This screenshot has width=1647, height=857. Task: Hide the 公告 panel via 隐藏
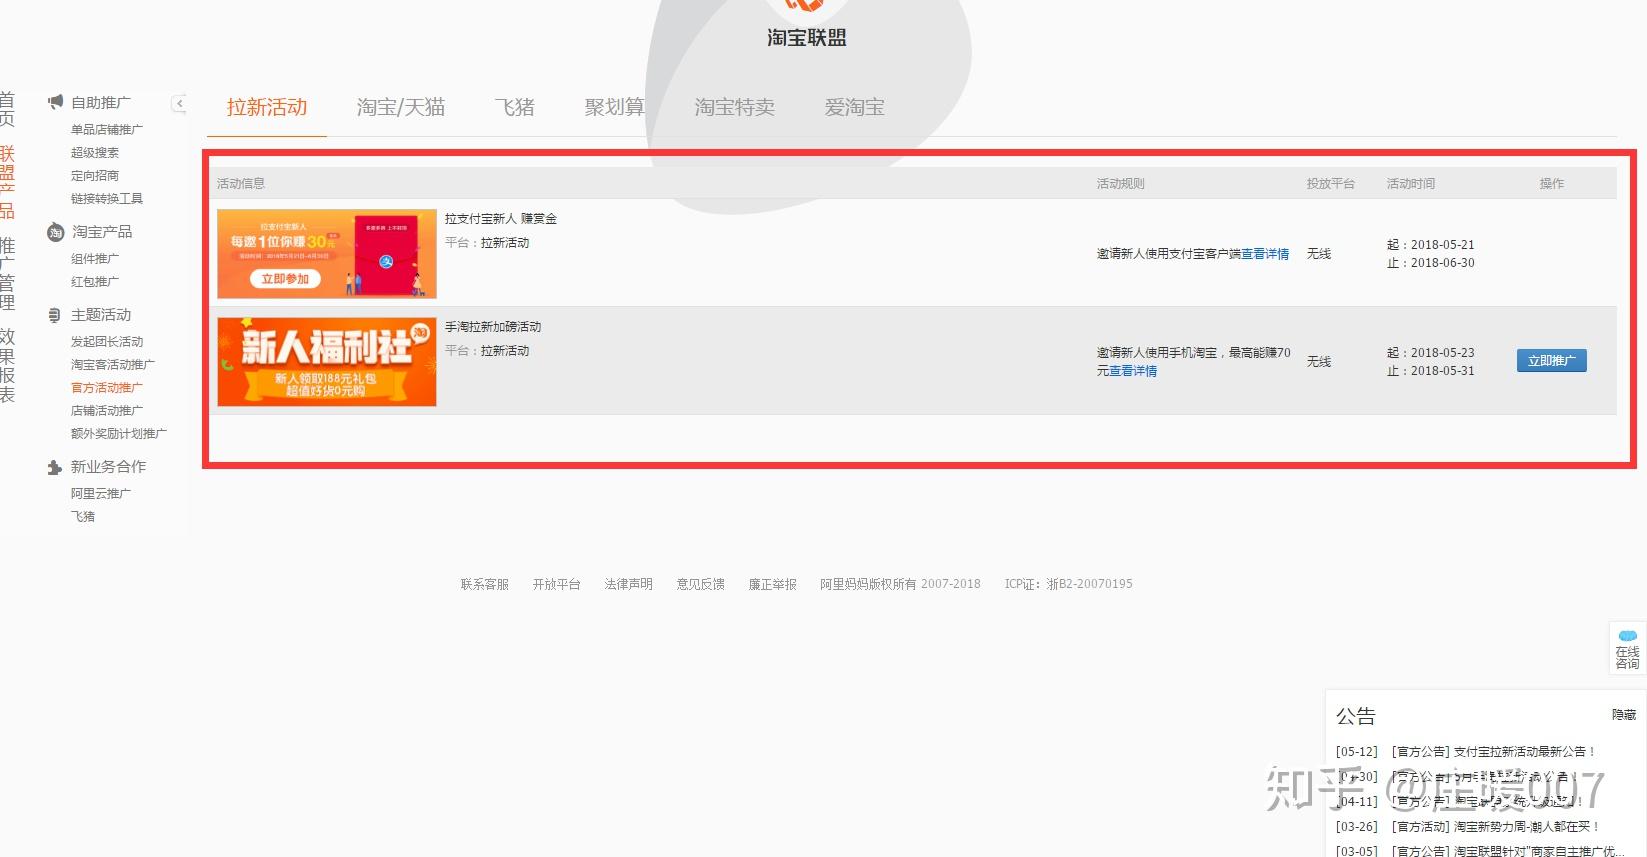[1624, 715]
